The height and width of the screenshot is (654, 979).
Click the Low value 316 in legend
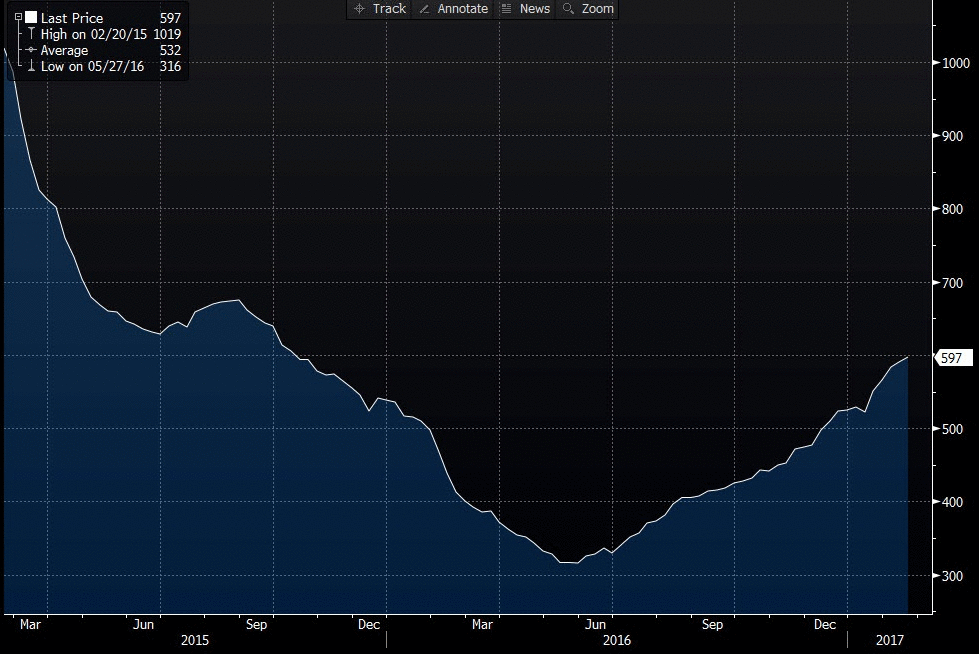[x=170, y=66]
